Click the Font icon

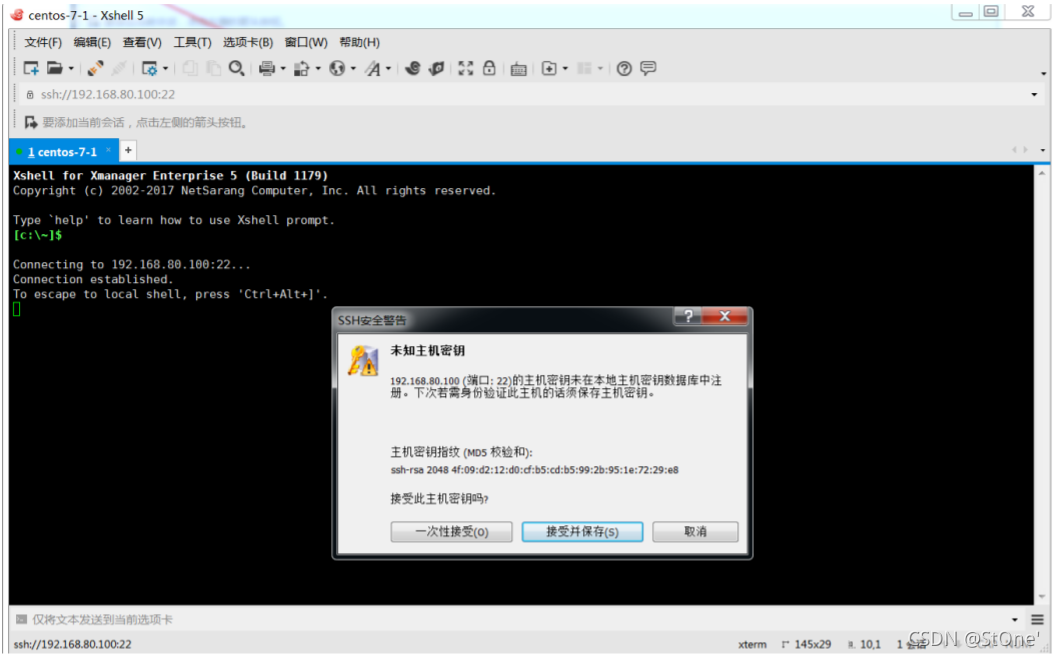pos(373,68)
